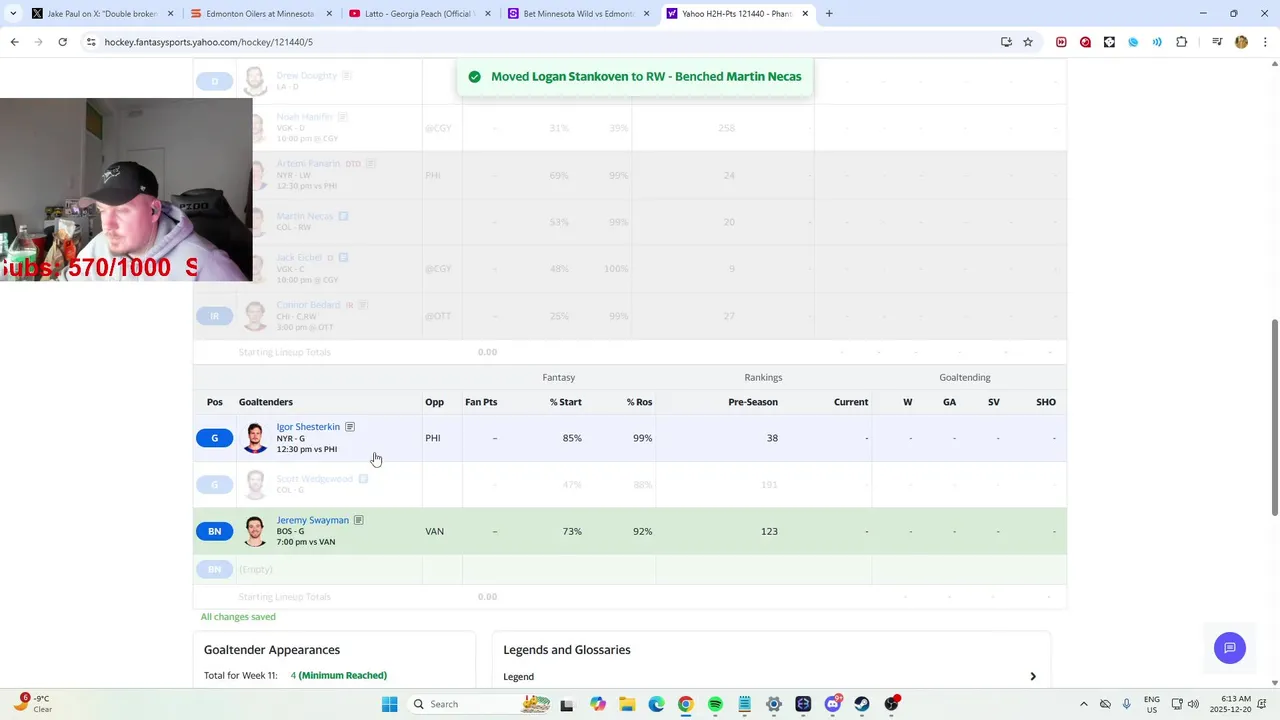Open Jeremy Swayman's player note icon
The image size is (1280, 720).
[x=358, y=520]
